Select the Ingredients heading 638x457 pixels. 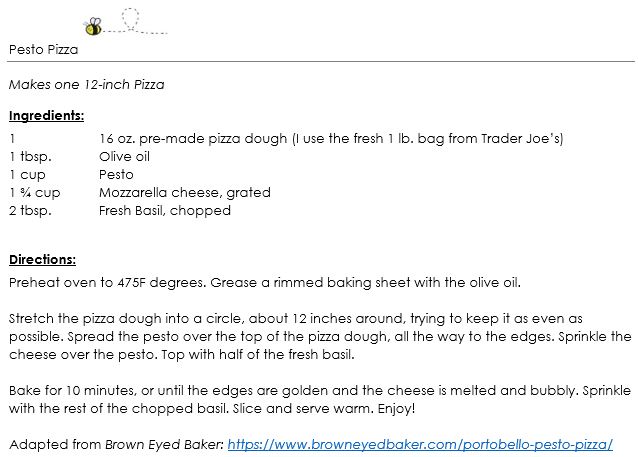coord(46,116)
